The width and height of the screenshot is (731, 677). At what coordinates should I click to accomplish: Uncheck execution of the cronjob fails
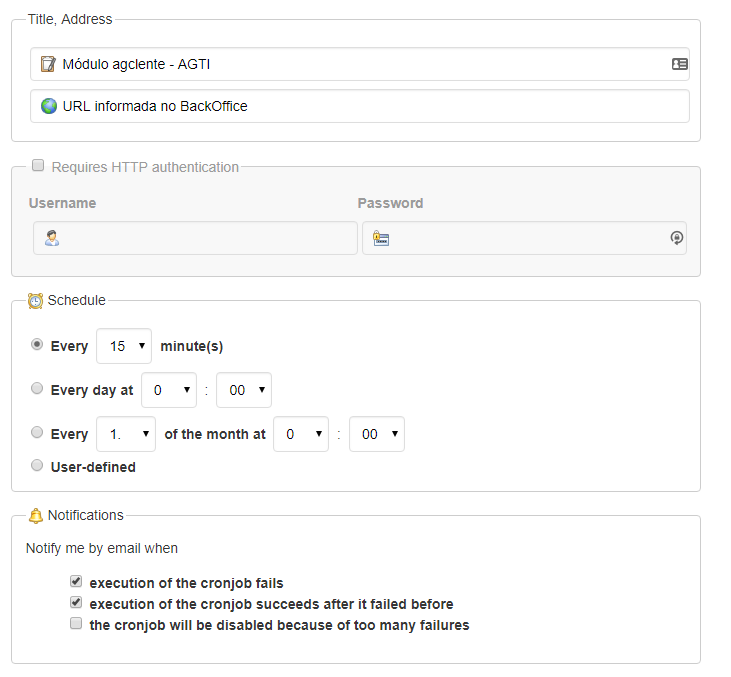point(76,581)
